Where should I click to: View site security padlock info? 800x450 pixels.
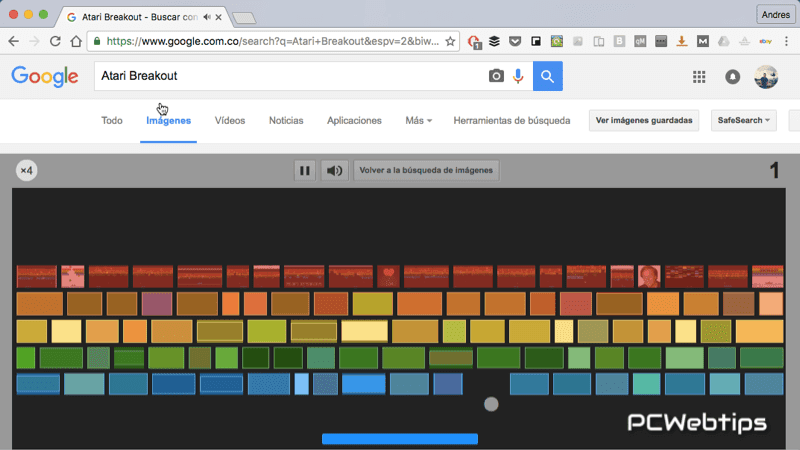click(x=97, y=41)
